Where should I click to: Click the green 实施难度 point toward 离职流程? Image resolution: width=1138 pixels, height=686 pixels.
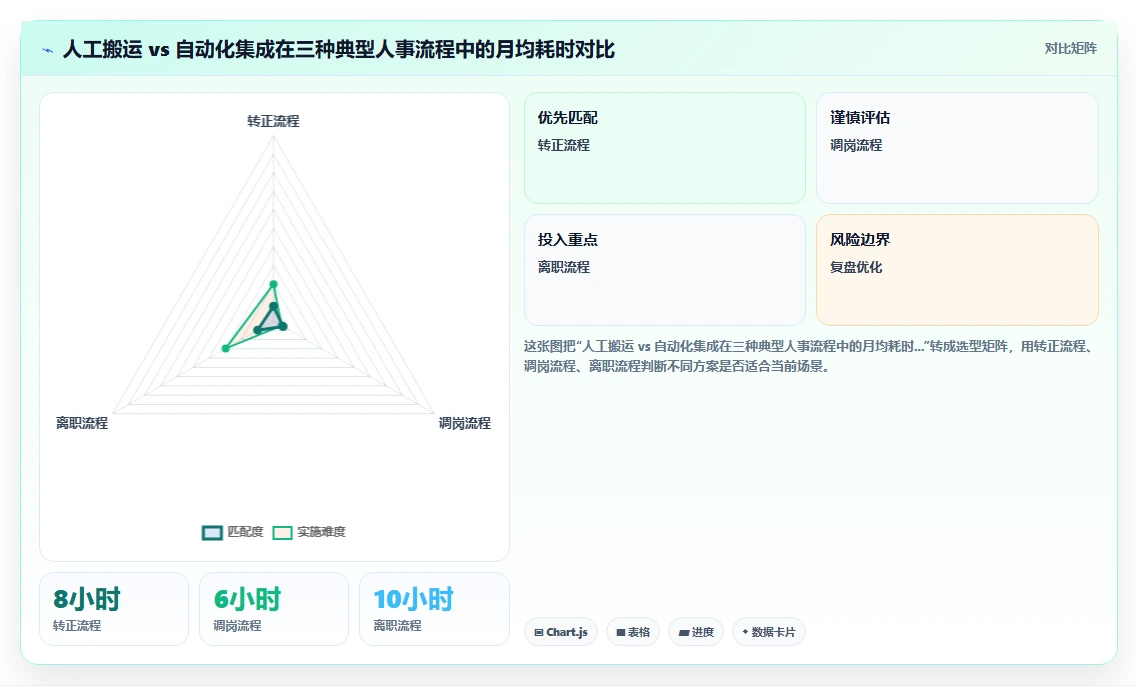click(226, 348)
